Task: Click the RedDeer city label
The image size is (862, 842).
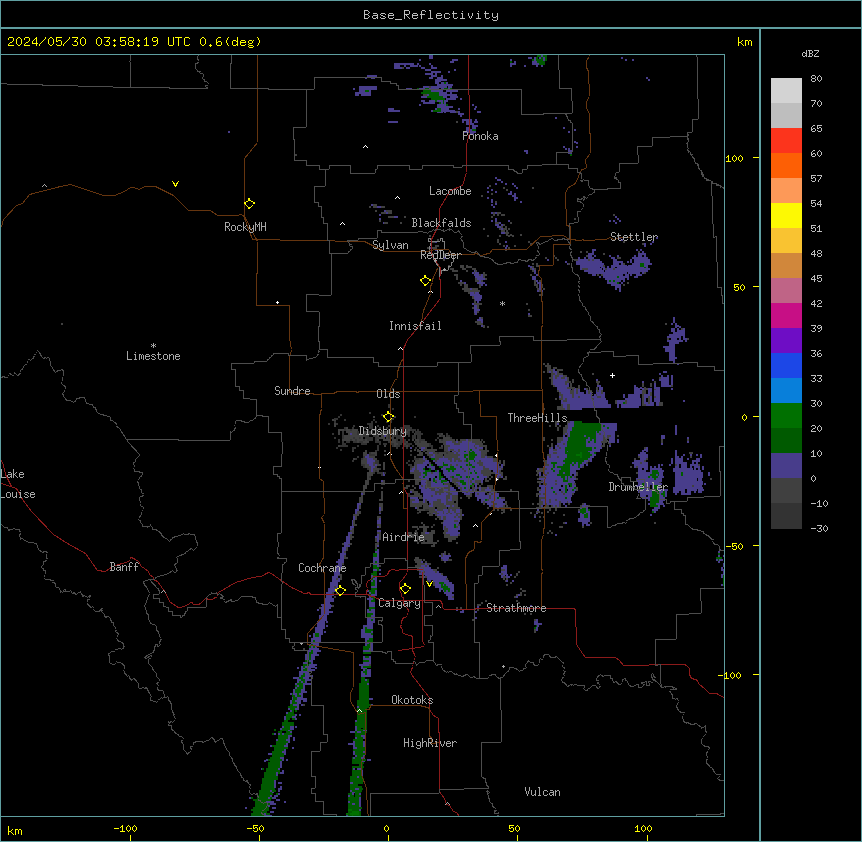Action: [440, 255]
